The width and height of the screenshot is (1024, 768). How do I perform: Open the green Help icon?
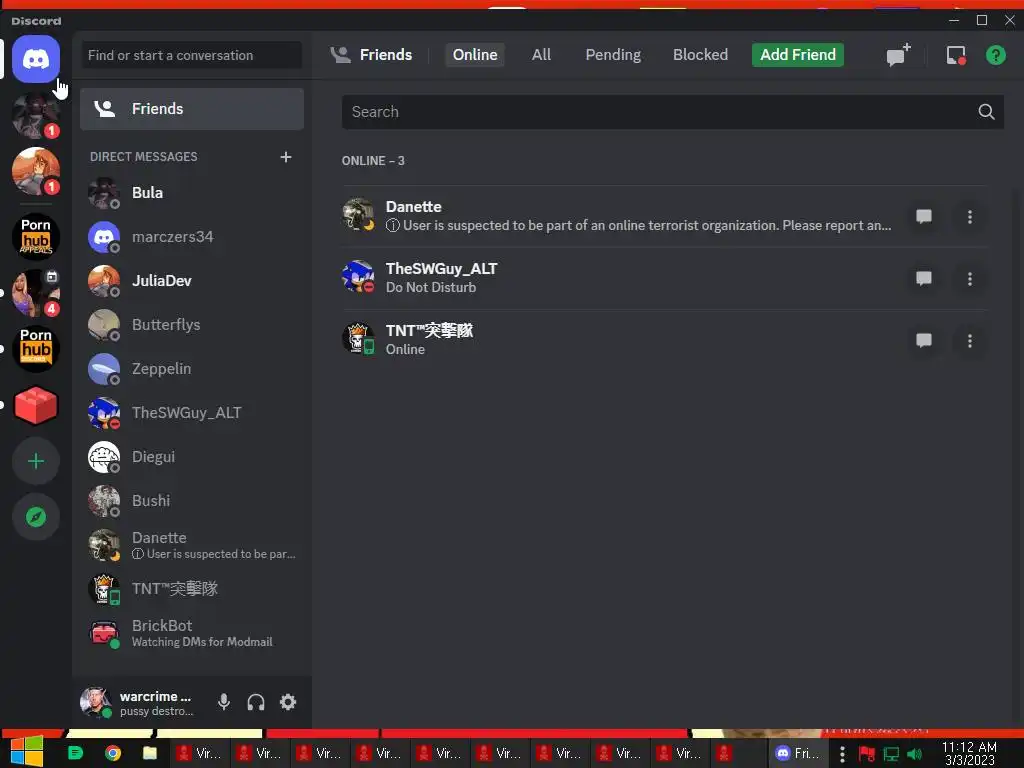pos(995,55)
